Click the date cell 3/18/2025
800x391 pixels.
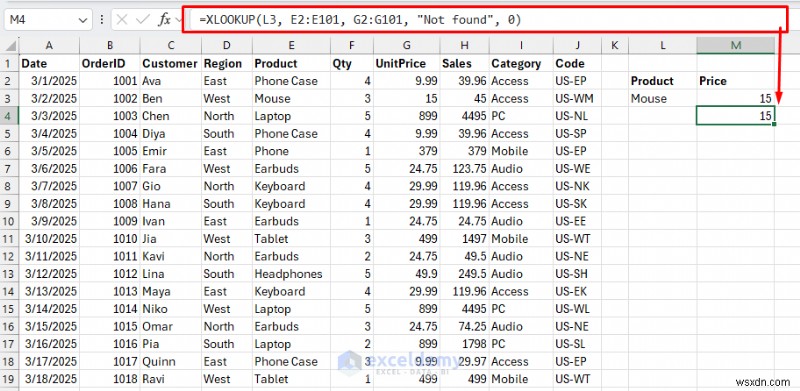(x=49, y=379)
